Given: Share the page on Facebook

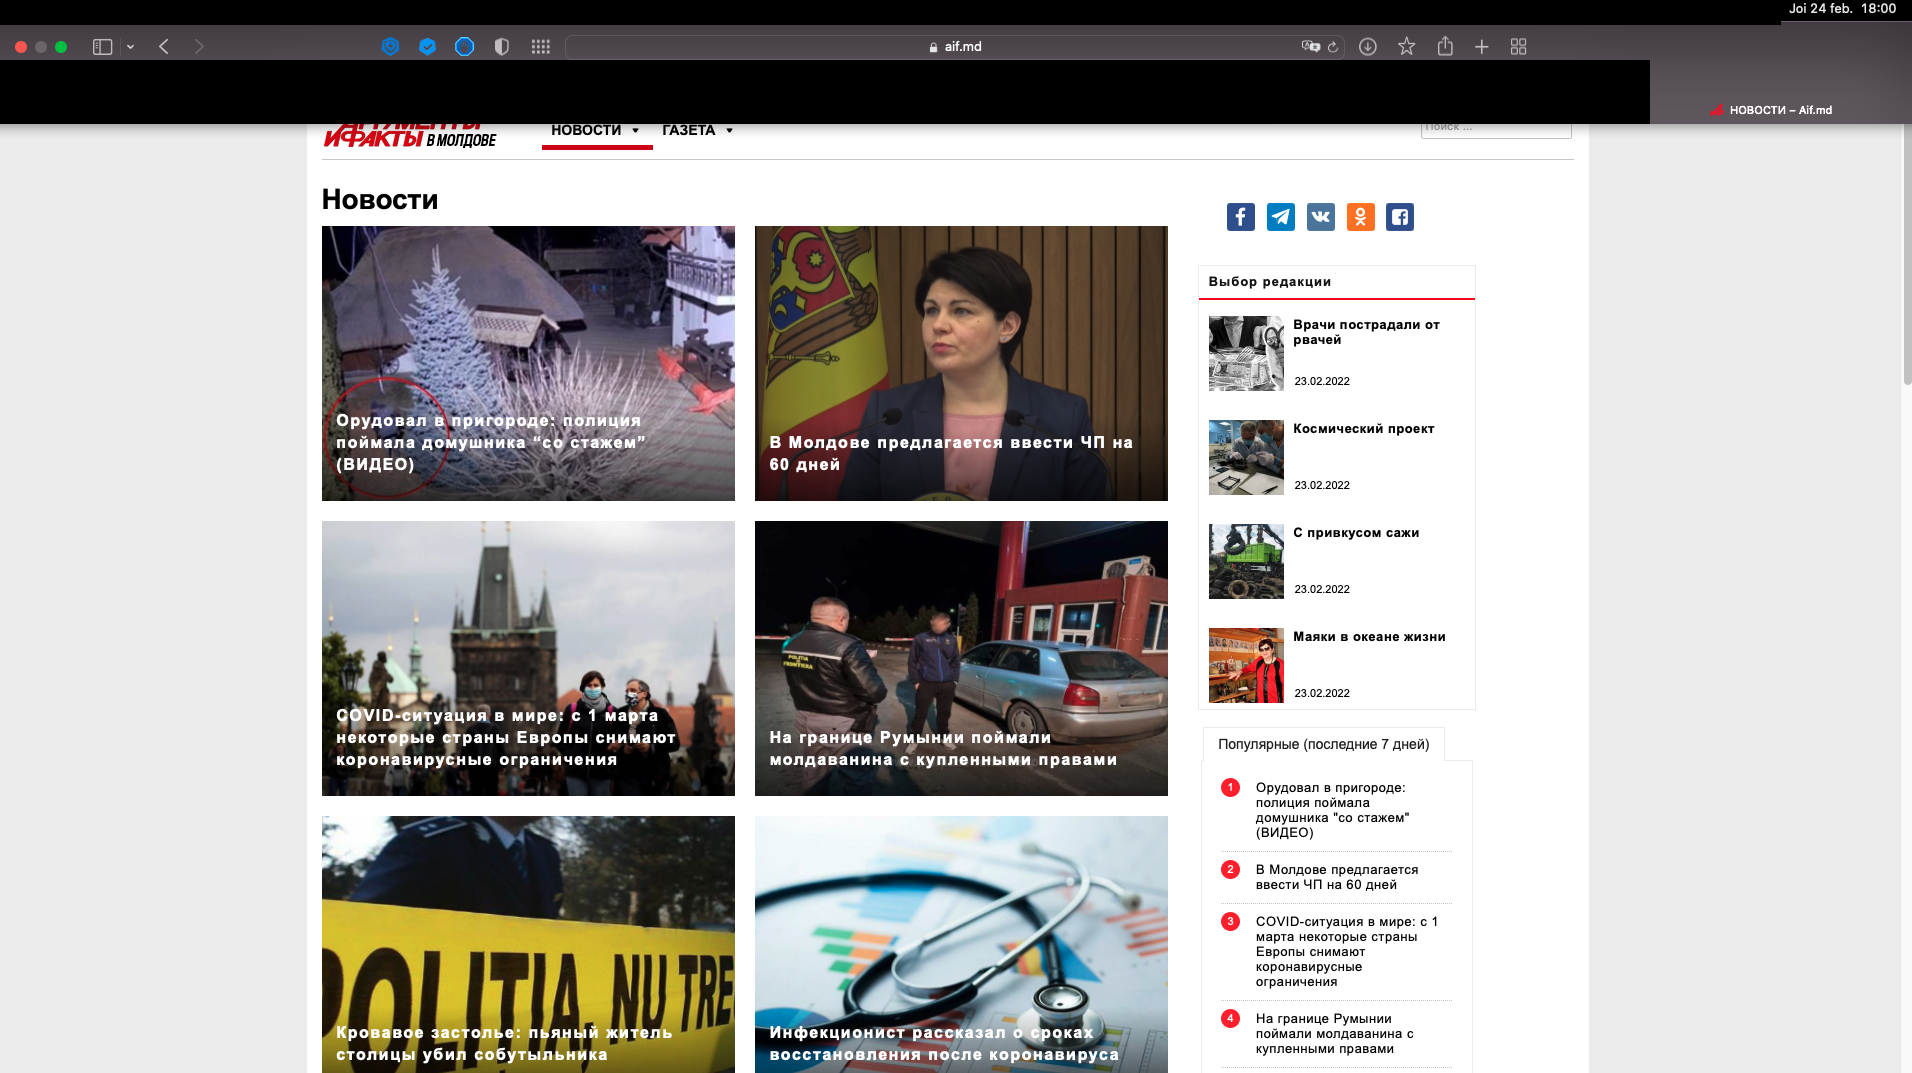Looking at the screenshot, I should coord(1240,217).
